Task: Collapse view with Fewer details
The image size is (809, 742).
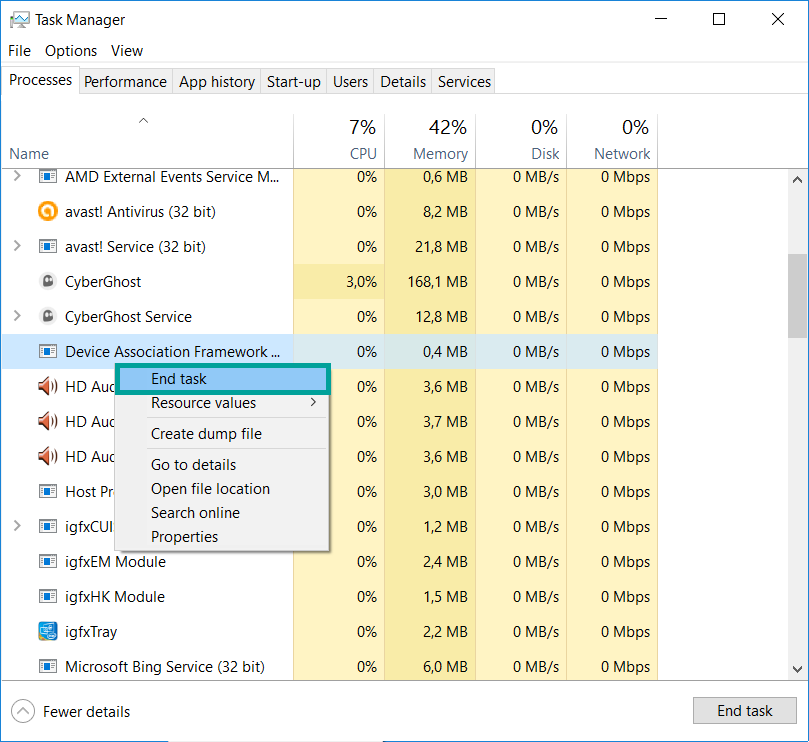Action: pos(72,712)
